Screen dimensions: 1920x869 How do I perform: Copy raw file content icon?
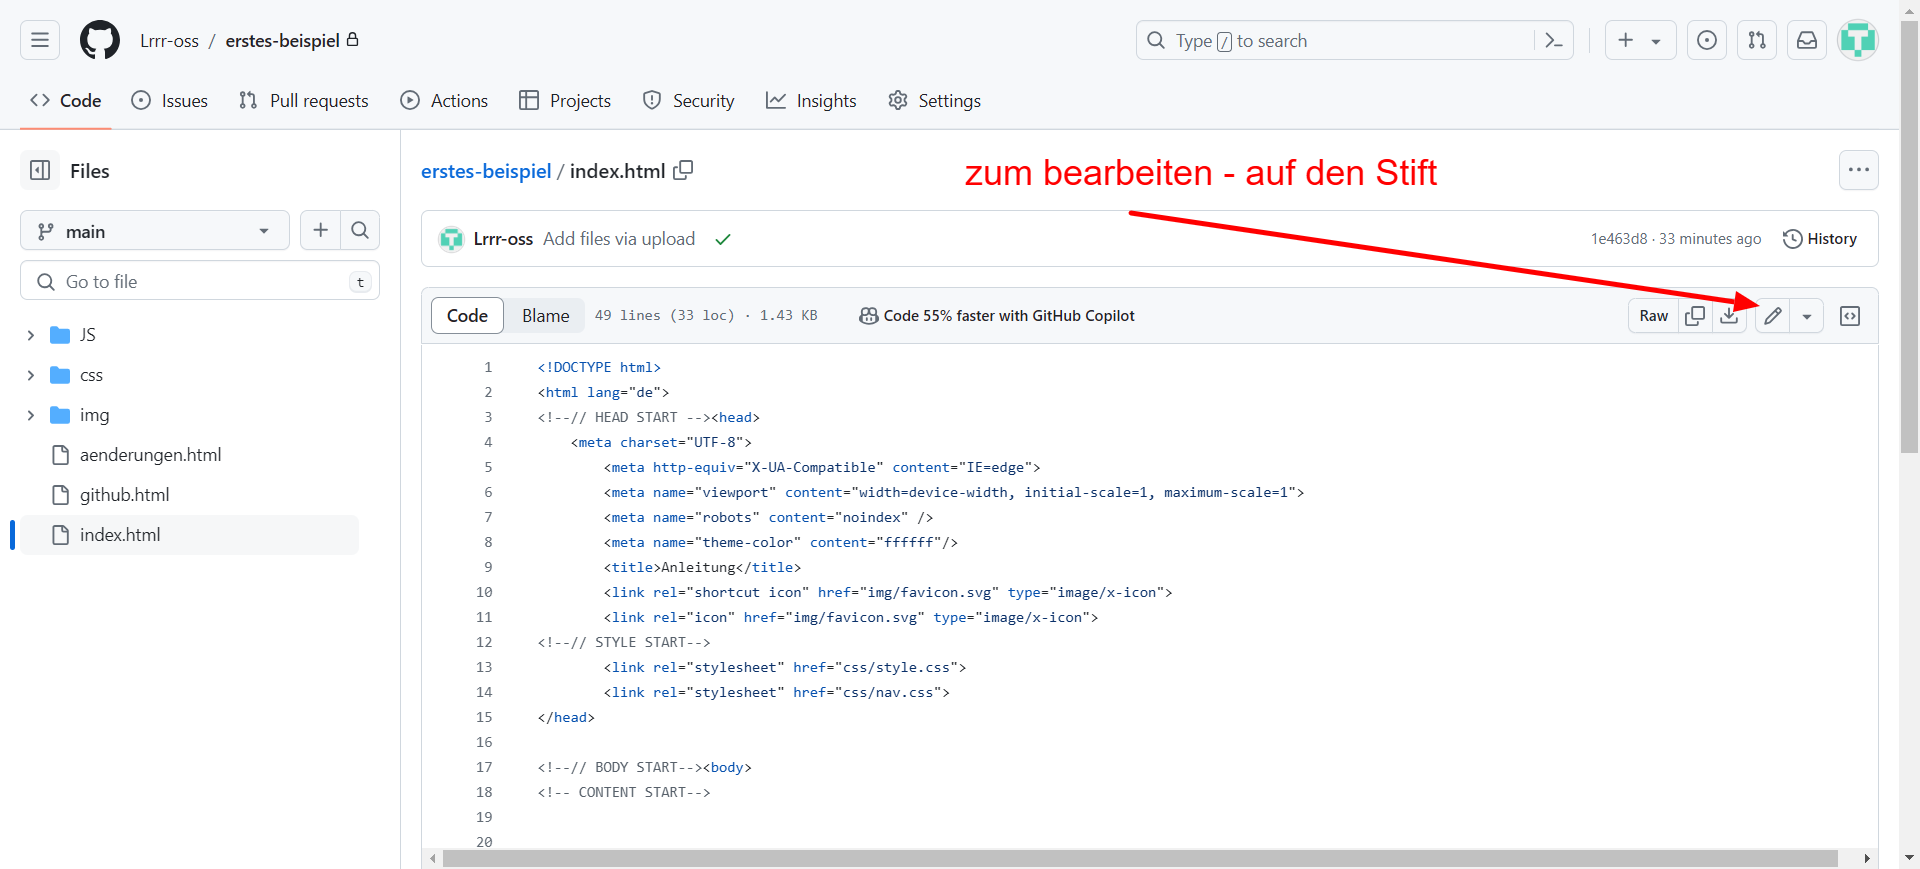click(1695, 316)
